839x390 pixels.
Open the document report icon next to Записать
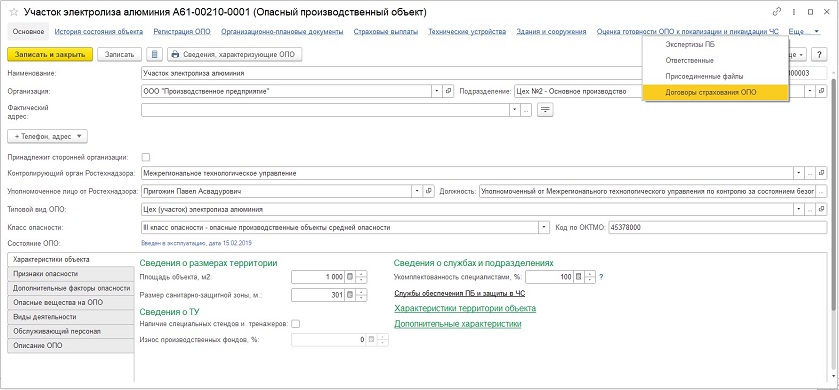click(x=155, y=54)
